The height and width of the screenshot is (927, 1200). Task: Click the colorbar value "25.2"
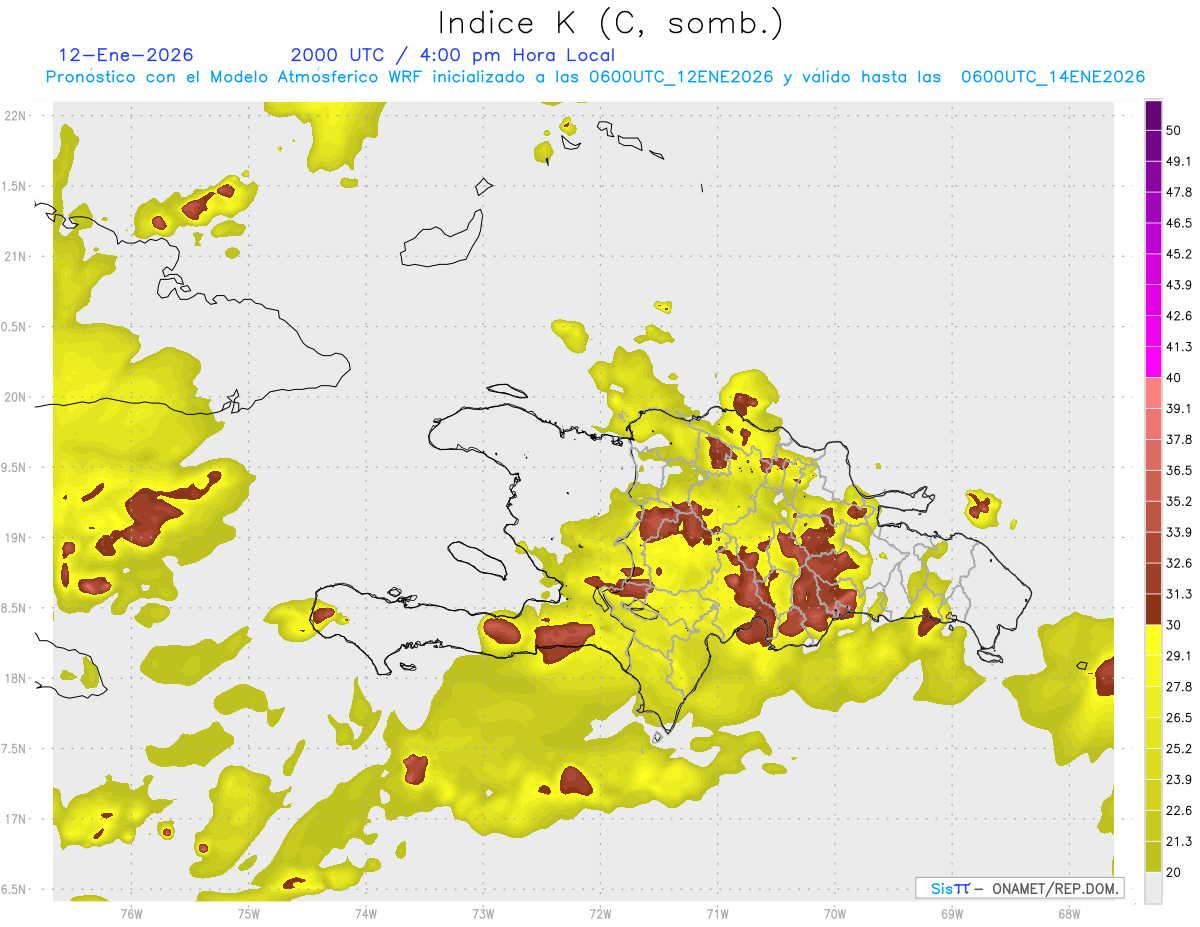click(1179, 749)
